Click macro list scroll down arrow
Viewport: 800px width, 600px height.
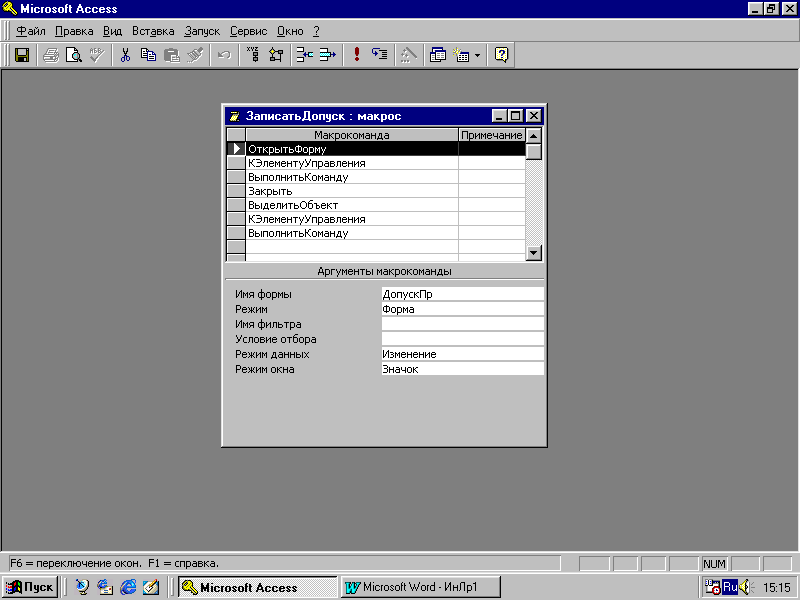[534, 252]
